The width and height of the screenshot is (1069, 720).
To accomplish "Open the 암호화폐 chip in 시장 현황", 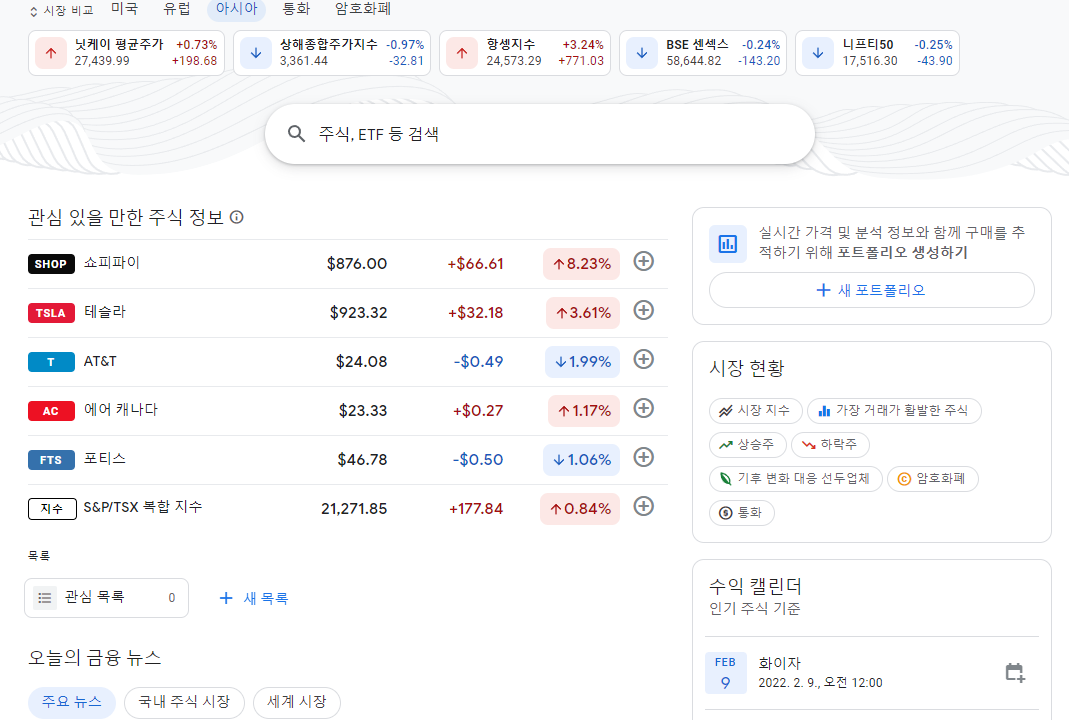I will [932, 479].
